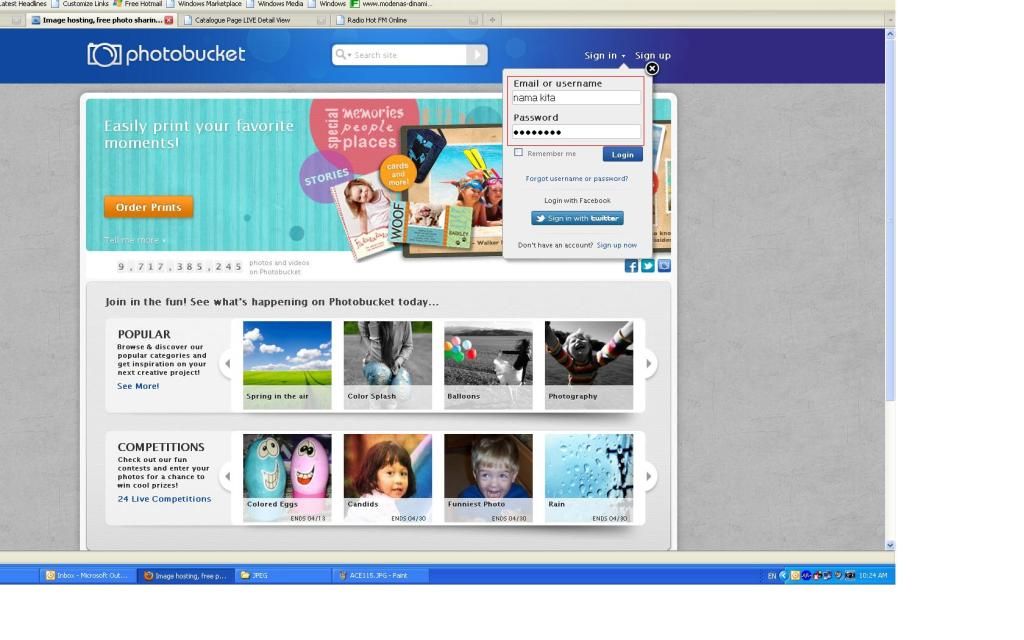The image size is (1024, 640).
Task: Open the 24 Live Competitions link
Action: coord(164,499)
